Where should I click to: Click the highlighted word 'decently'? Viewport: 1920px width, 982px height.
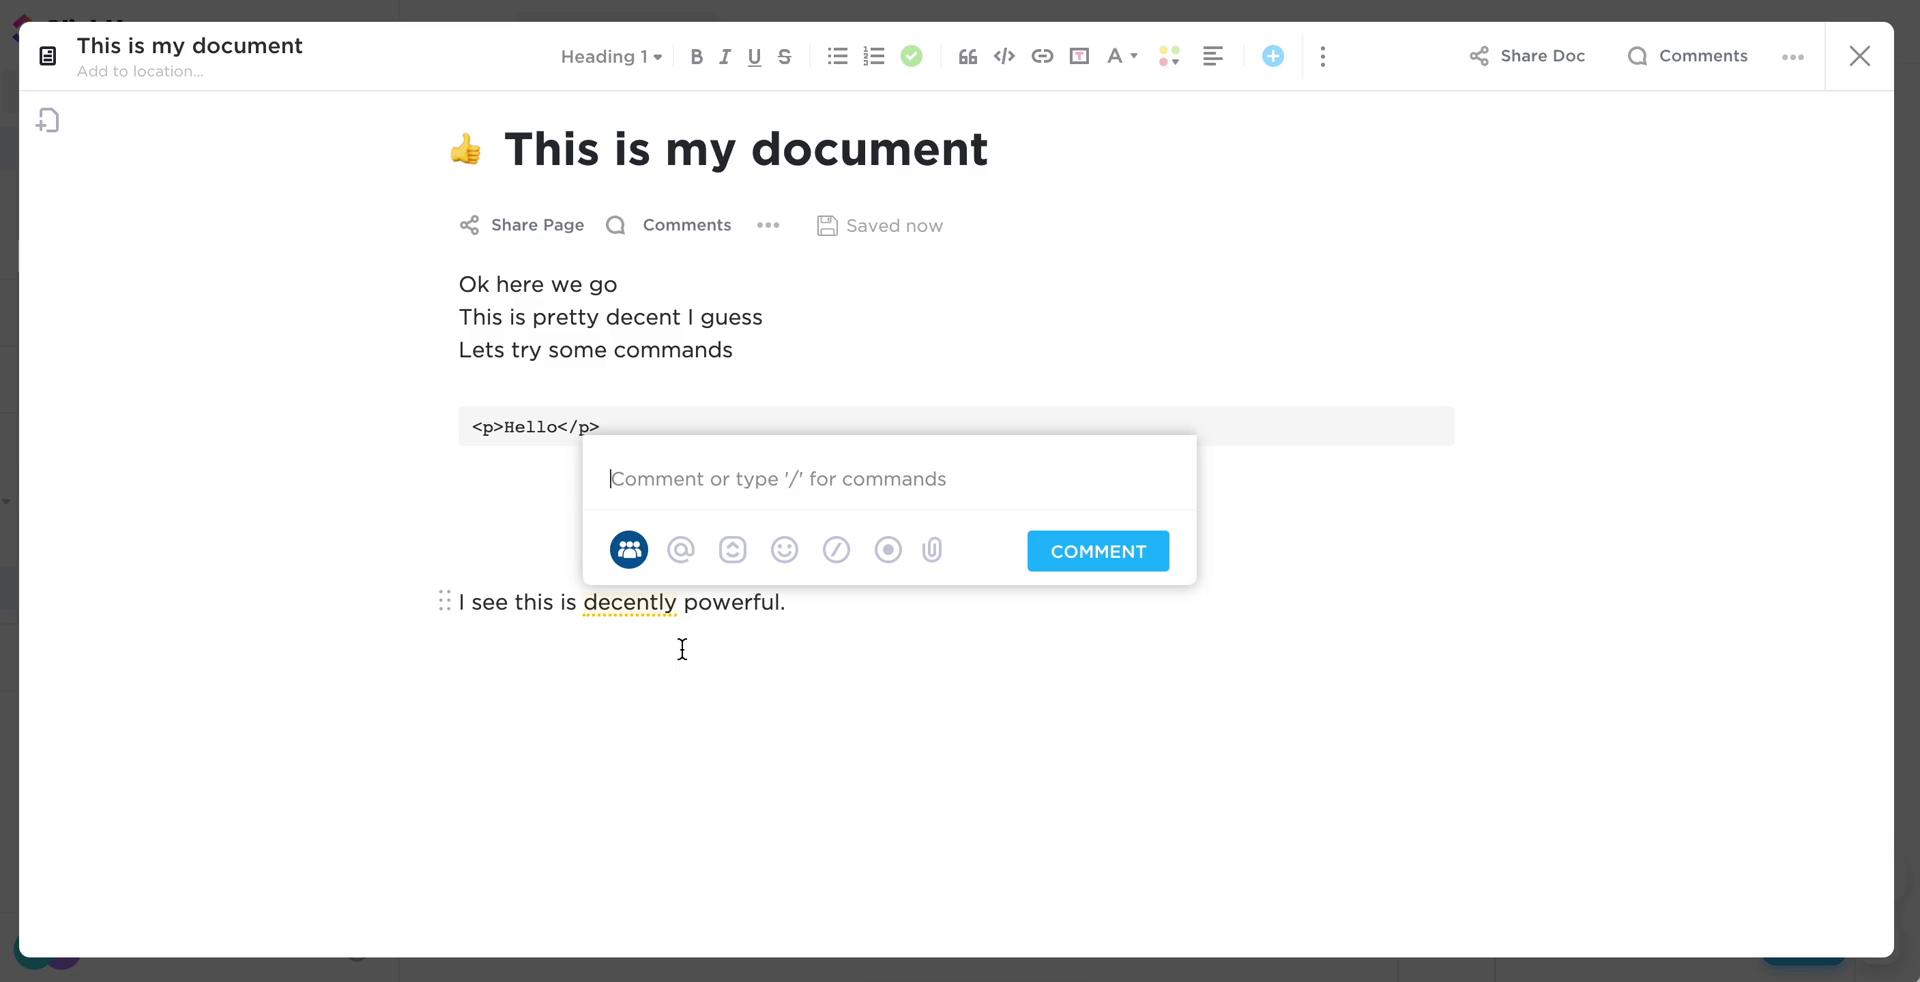click(630, 602)
